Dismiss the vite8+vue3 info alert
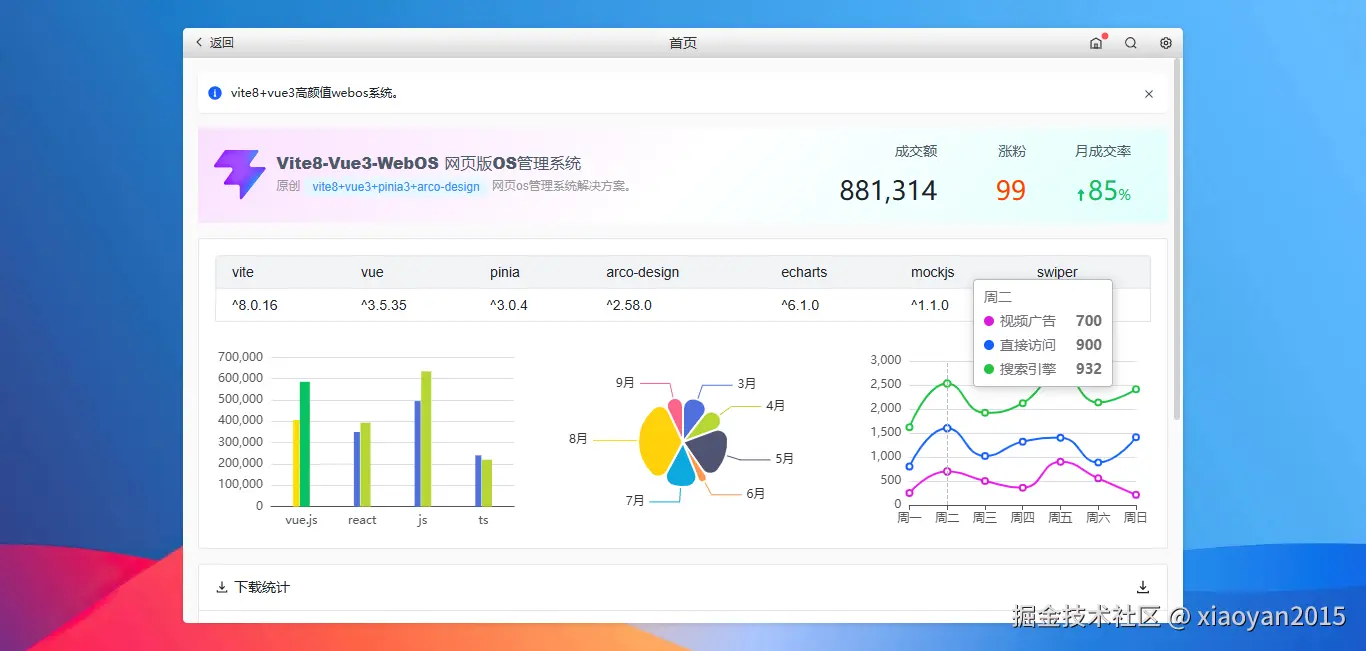The width and height of the screenshot is (1366, 651). [x=1149, y=94]
